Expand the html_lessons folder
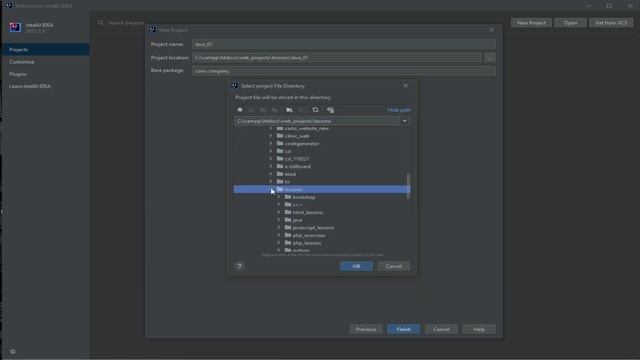 tap(279, 212)
